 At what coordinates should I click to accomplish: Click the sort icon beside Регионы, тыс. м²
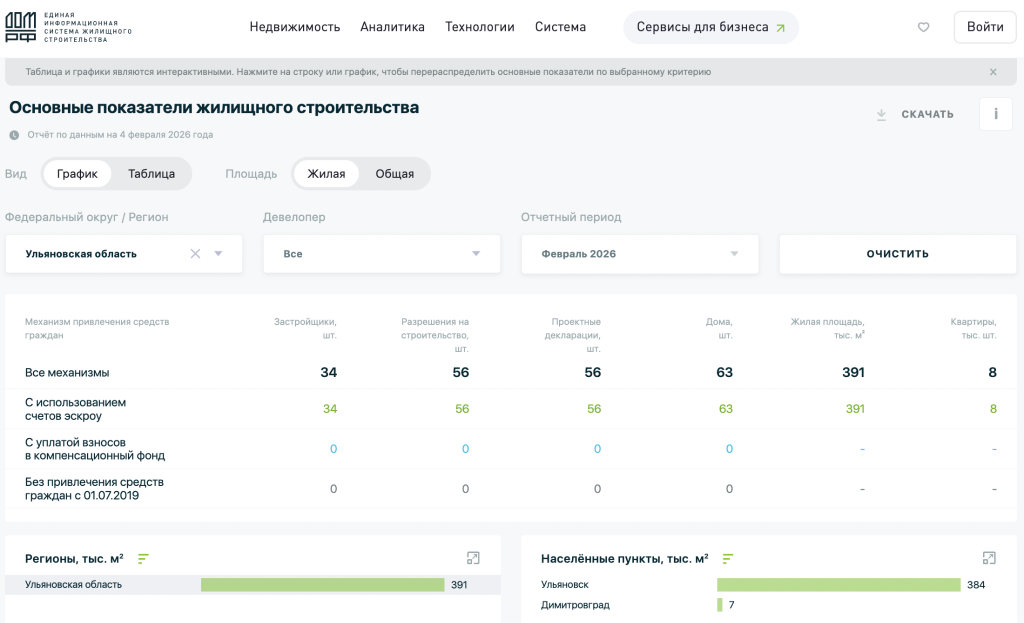143,558
